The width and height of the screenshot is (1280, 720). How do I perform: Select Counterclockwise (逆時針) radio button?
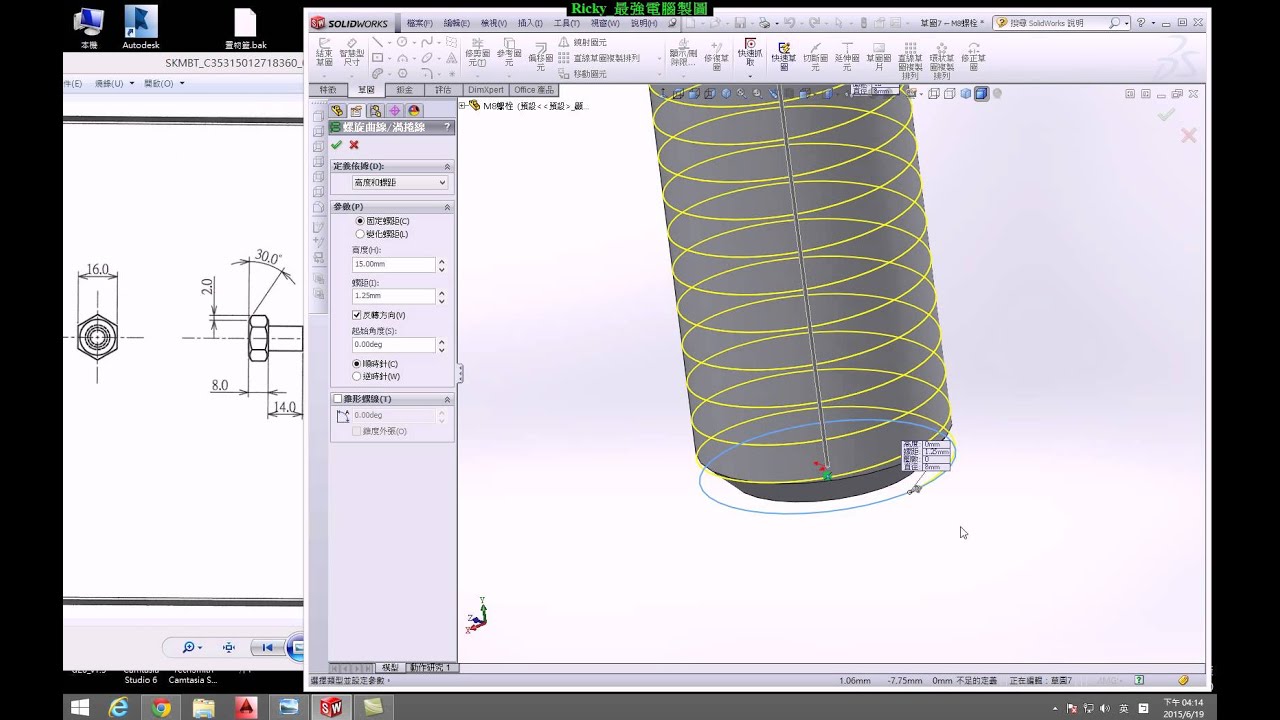coord(357,377)
